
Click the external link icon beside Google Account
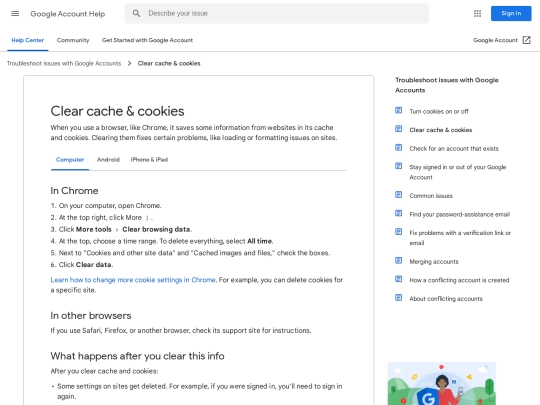tap(526, 40)
